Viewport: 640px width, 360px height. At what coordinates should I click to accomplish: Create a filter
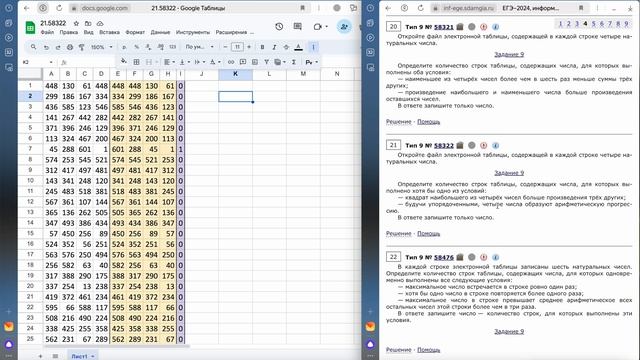pos(267,62)
